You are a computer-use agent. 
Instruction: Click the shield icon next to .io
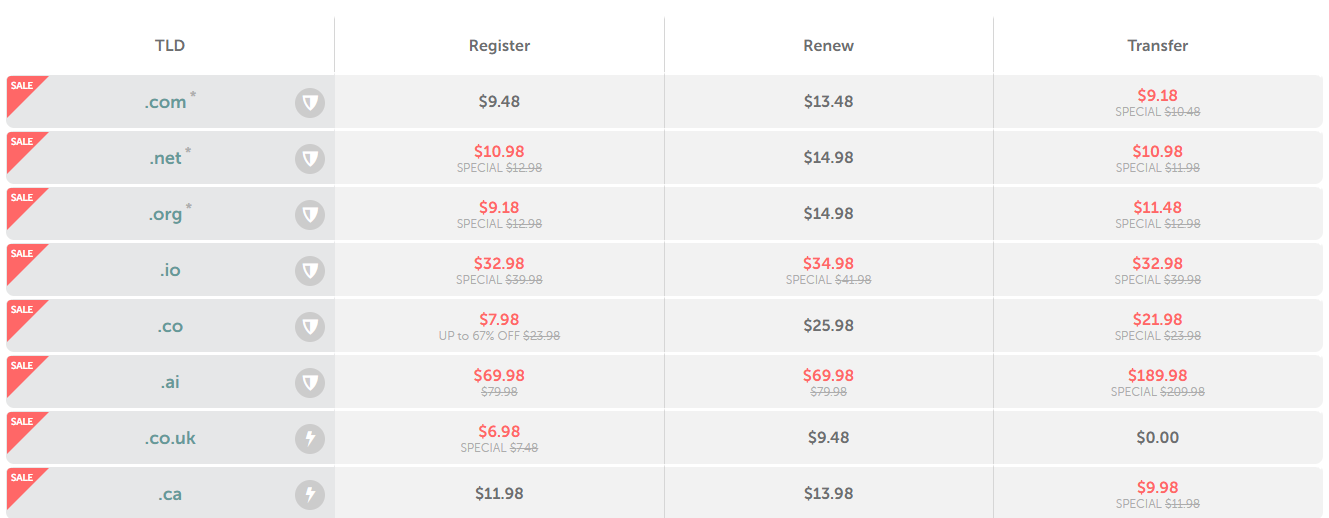click(310, 270)
